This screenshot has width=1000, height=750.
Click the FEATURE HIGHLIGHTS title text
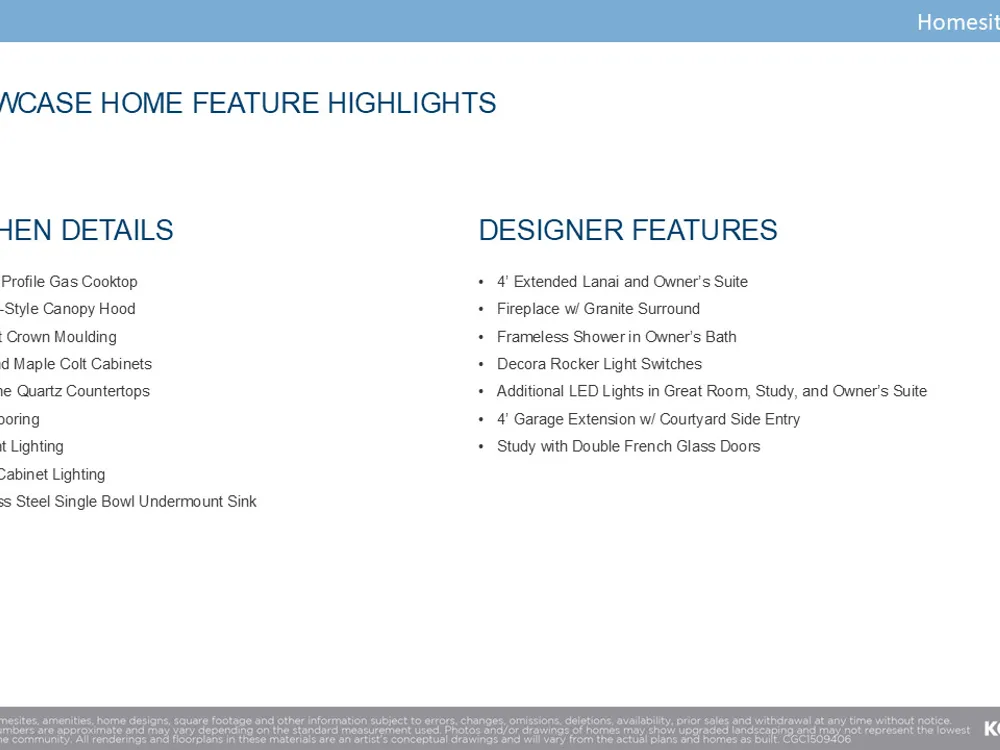pyautogui.click(x=248, y=103)
